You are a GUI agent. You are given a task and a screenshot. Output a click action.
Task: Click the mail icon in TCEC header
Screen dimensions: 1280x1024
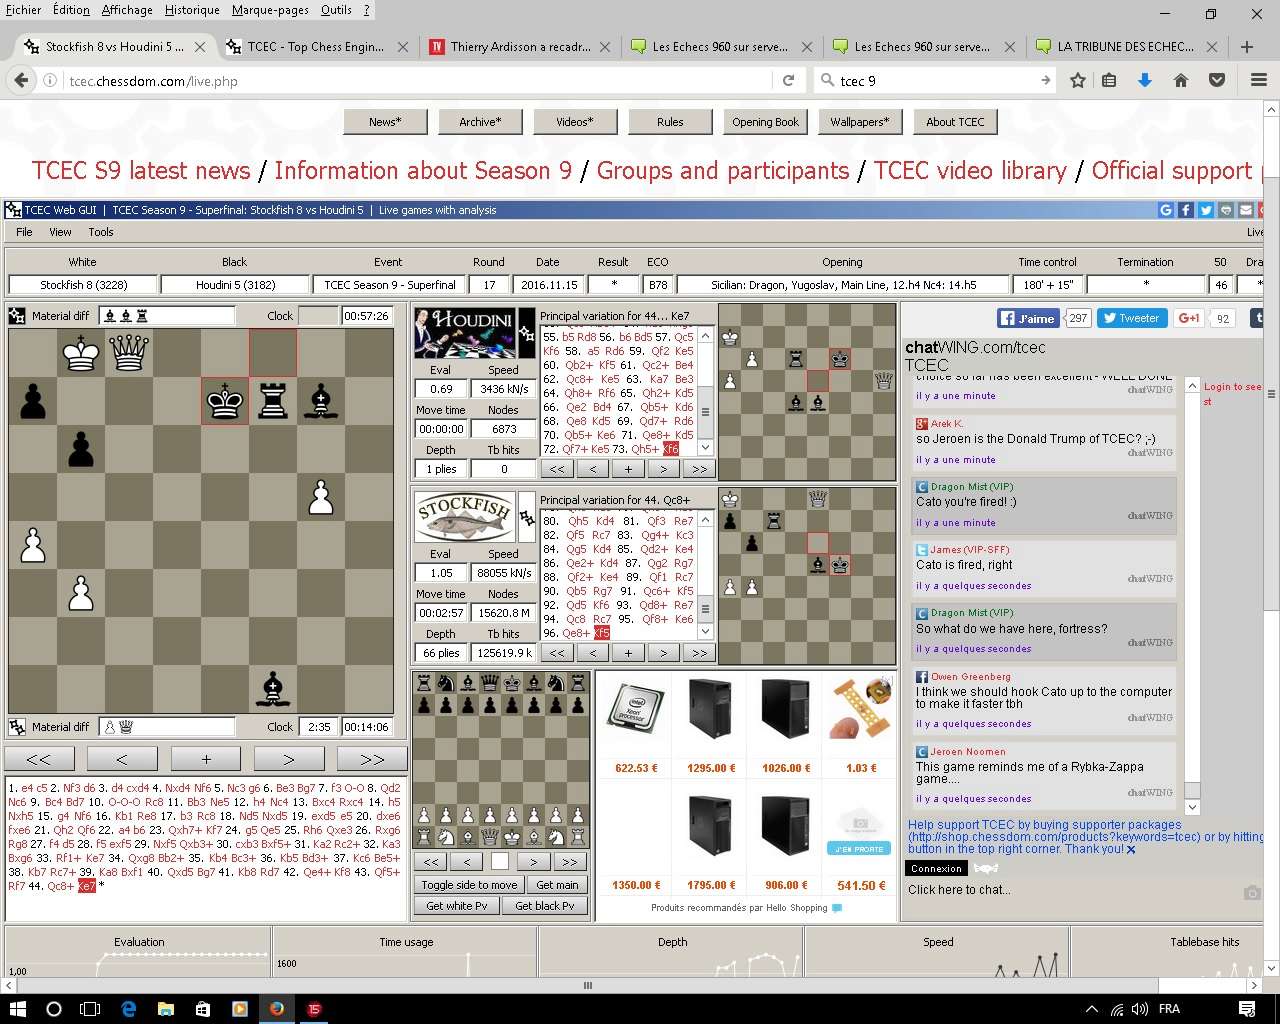point(1245,210)
